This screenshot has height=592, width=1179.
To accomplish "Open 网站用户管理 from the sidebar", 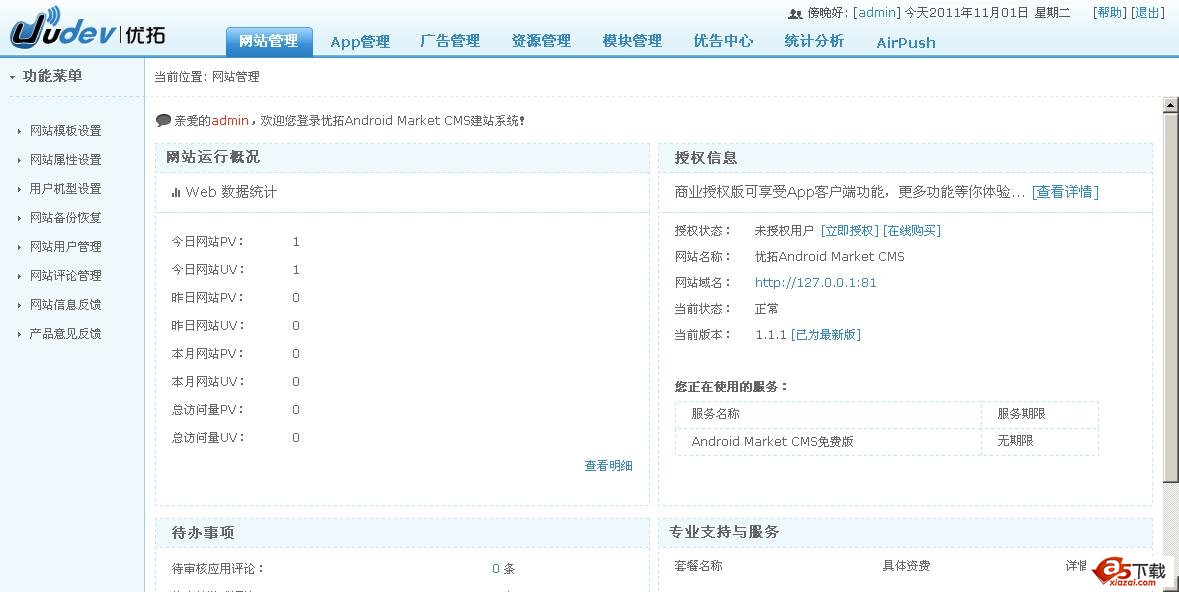I will click(65, 247).
